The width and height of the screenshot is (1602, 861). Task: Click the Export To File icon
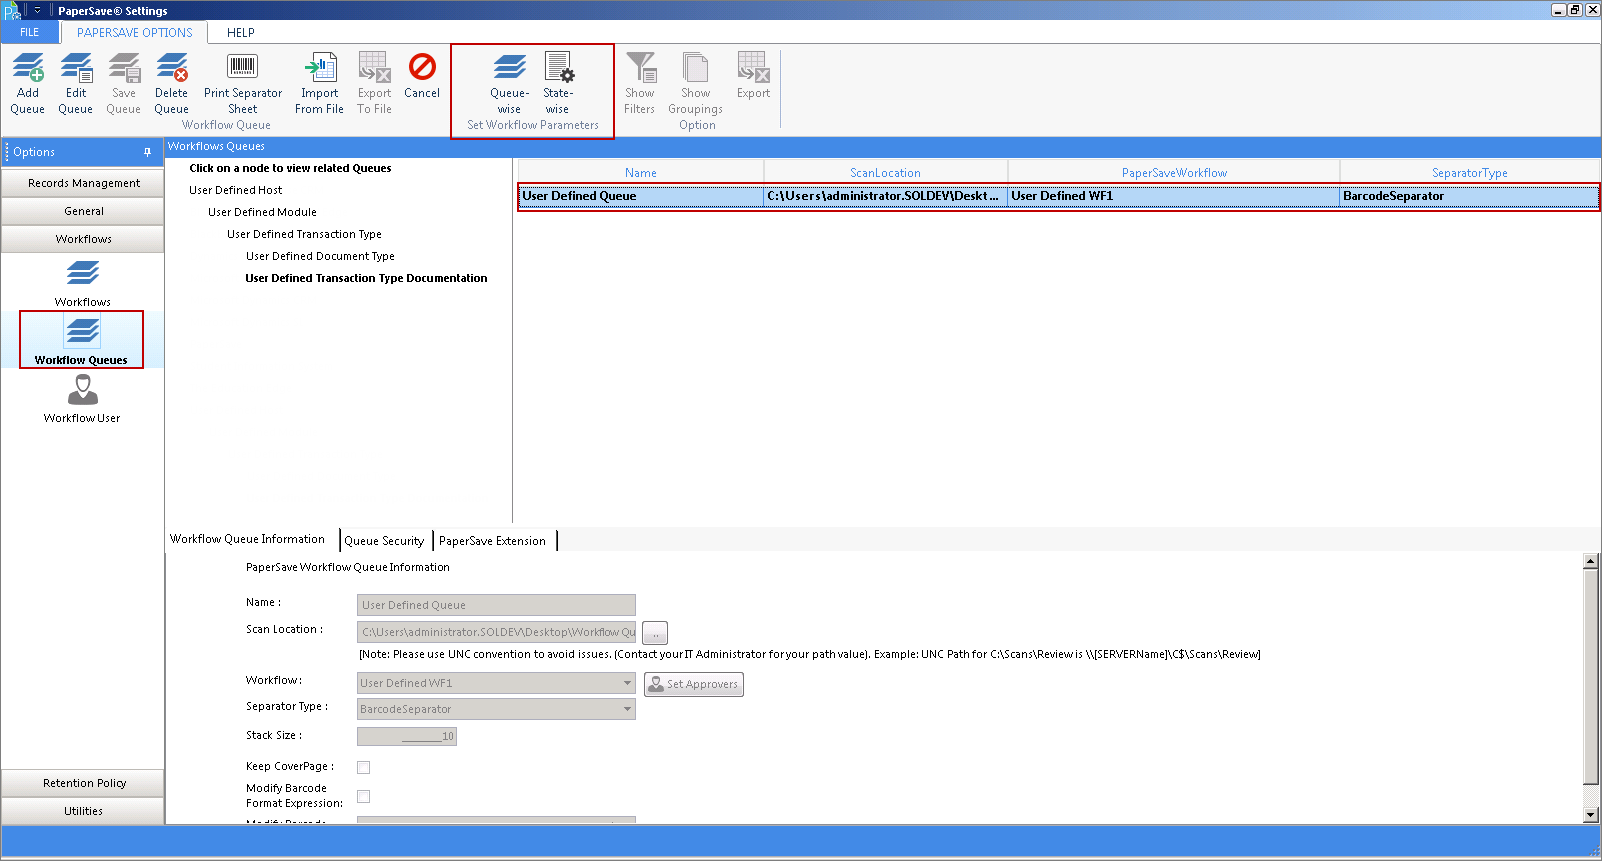[374, 68]
